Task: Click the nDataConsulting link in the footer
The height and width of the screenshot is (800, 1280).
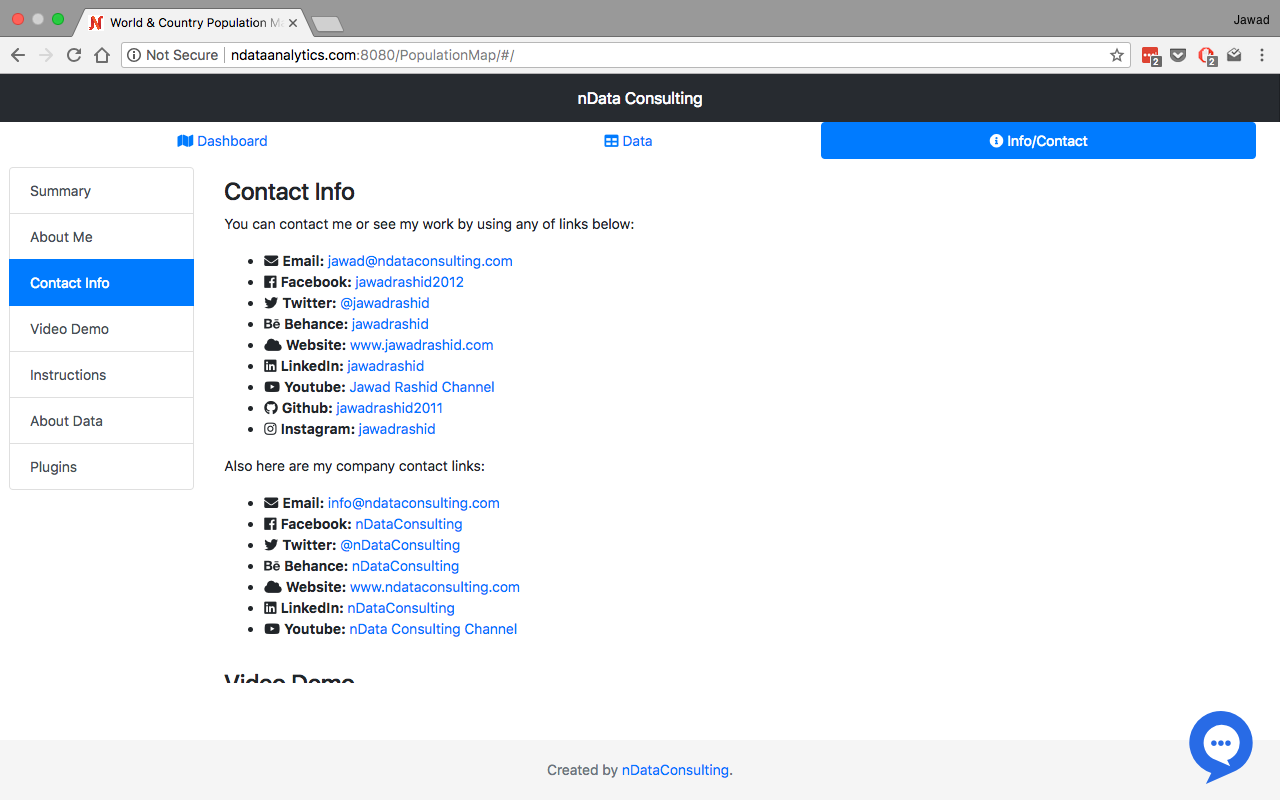Action: [x=675, y=770]
